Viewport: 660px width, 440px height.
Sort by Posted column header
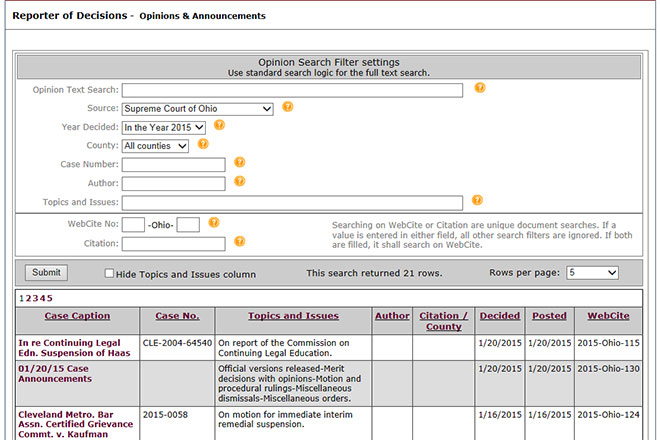pos(549,316)
